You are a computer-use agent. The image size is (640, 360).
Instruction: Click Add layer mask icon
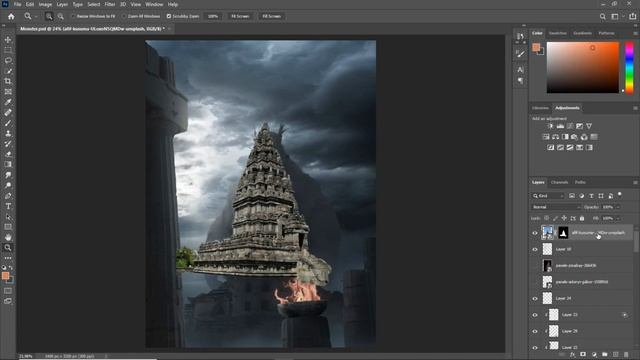583,355
